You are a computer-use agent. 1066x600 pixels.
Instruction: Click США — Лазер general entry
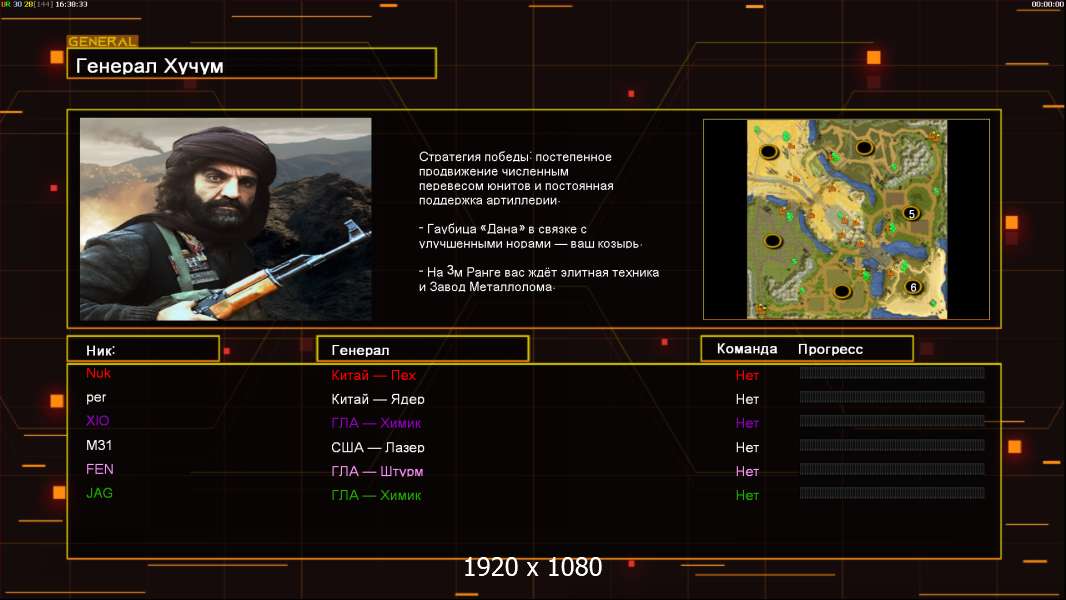click(x=377, y=447)
